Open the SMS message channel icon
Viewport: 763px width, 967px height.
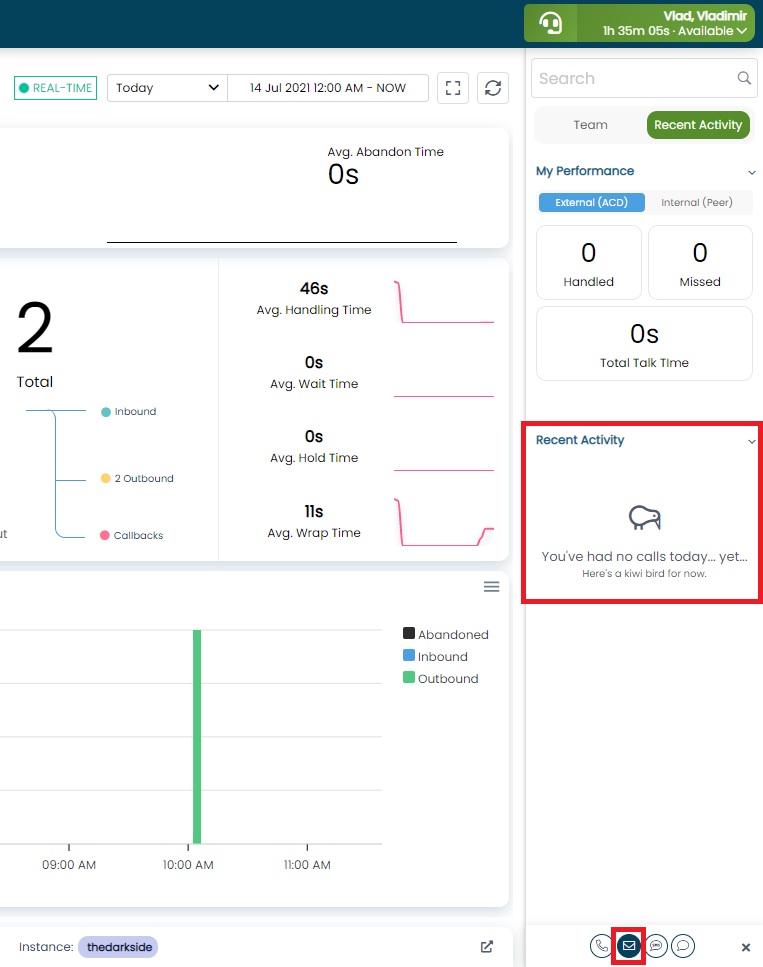[656, 945]
